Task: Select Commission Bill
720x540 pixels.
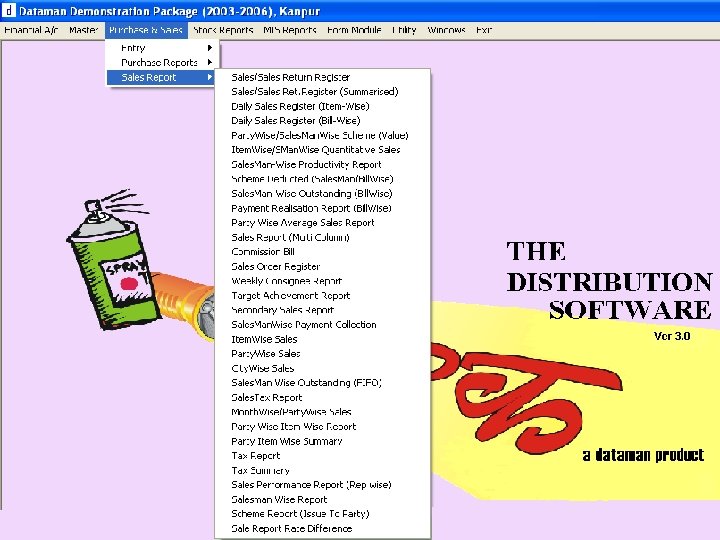Action: coord(322,252)
